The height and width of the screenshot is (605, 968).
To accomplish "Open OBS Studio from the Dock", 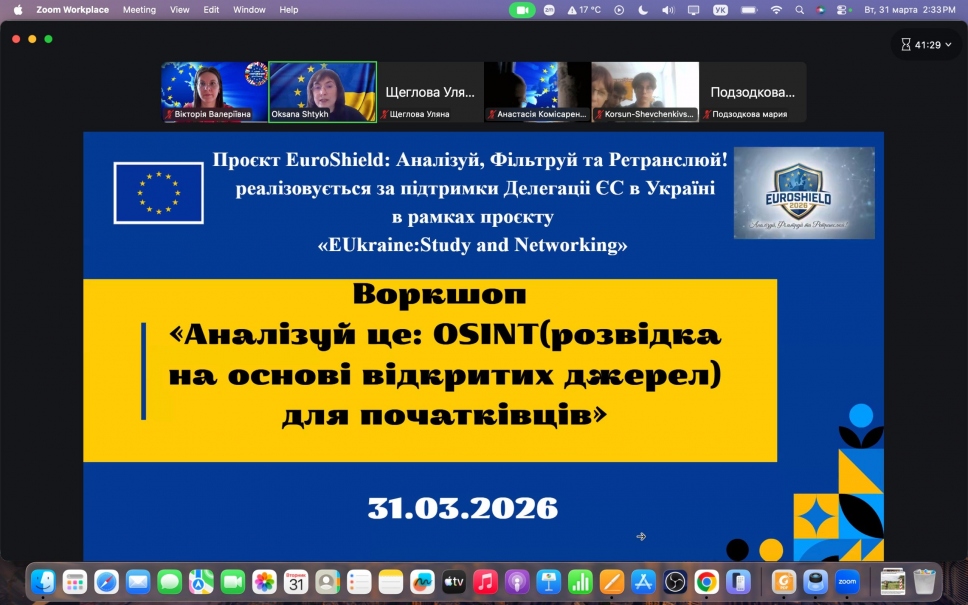I will [675, 581].
